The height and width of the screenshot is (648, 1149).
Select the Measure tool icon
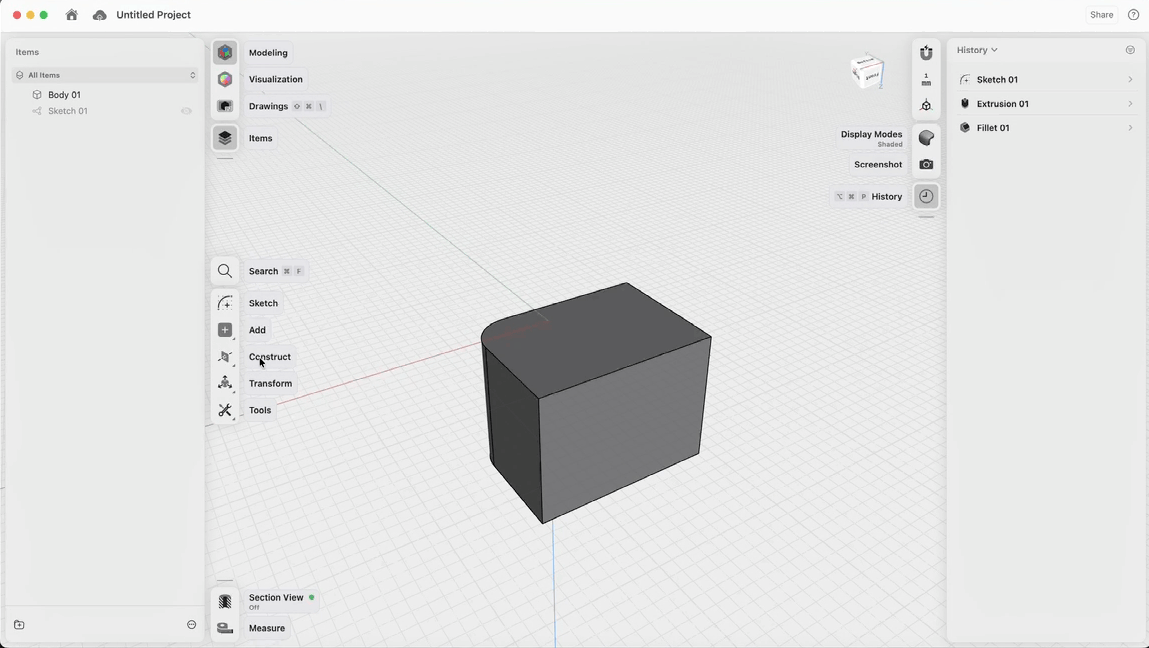[x=225, y=628]
